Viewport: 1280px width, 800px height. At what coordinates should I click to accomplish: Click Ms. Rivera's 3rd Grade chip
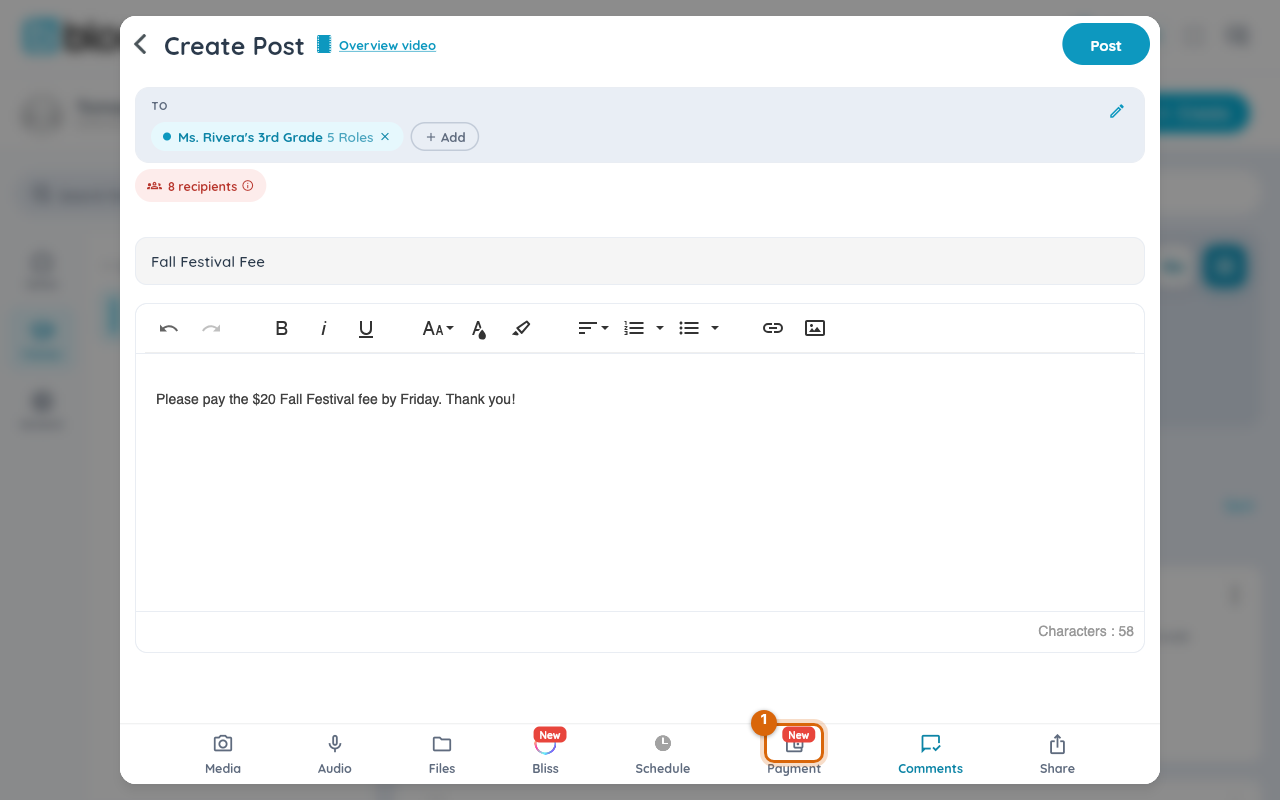point(277,137)
